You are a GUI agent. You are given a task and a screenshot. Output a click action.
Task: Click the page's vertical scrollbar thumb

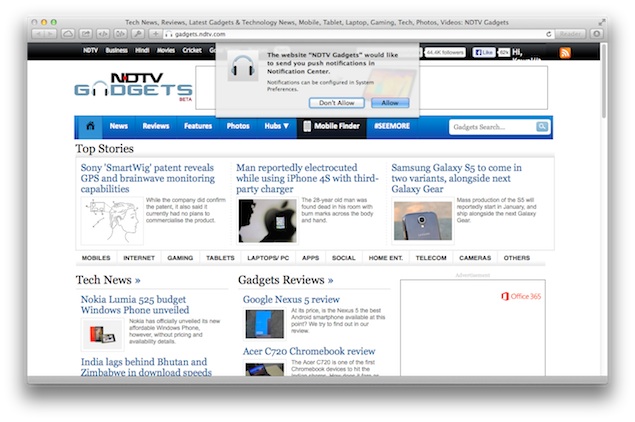[604, 81]
